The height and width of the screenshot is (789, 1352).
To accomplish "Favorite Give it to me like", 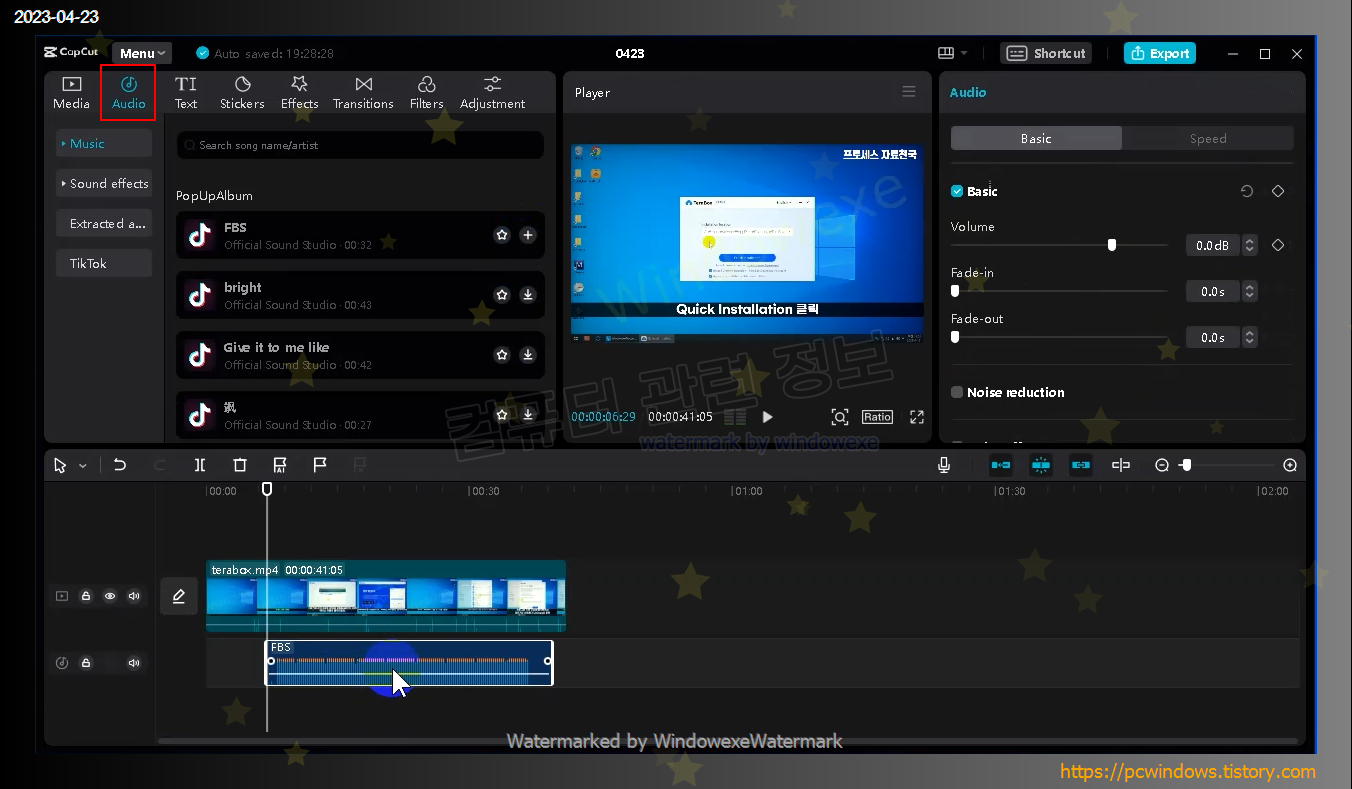I will [x=502, y=355].
